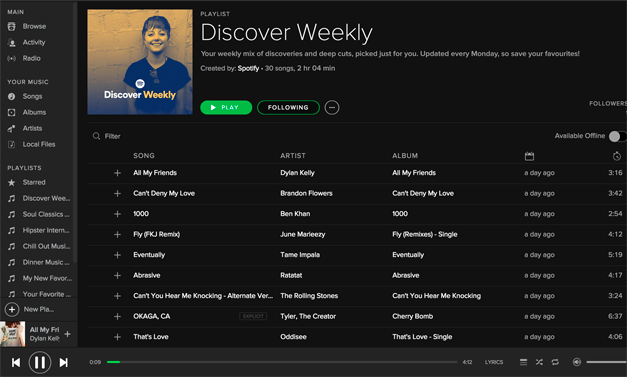Open artist The Rolling Stones
627x377 pixels.
[x=309, y=296]
